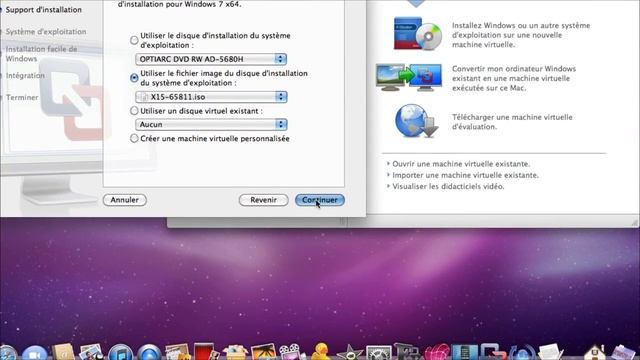Click 'Importer une machine virtuelle existante' link
This screenshot has width=640, height=360.
pyautogui.click(x=465, y=175)
